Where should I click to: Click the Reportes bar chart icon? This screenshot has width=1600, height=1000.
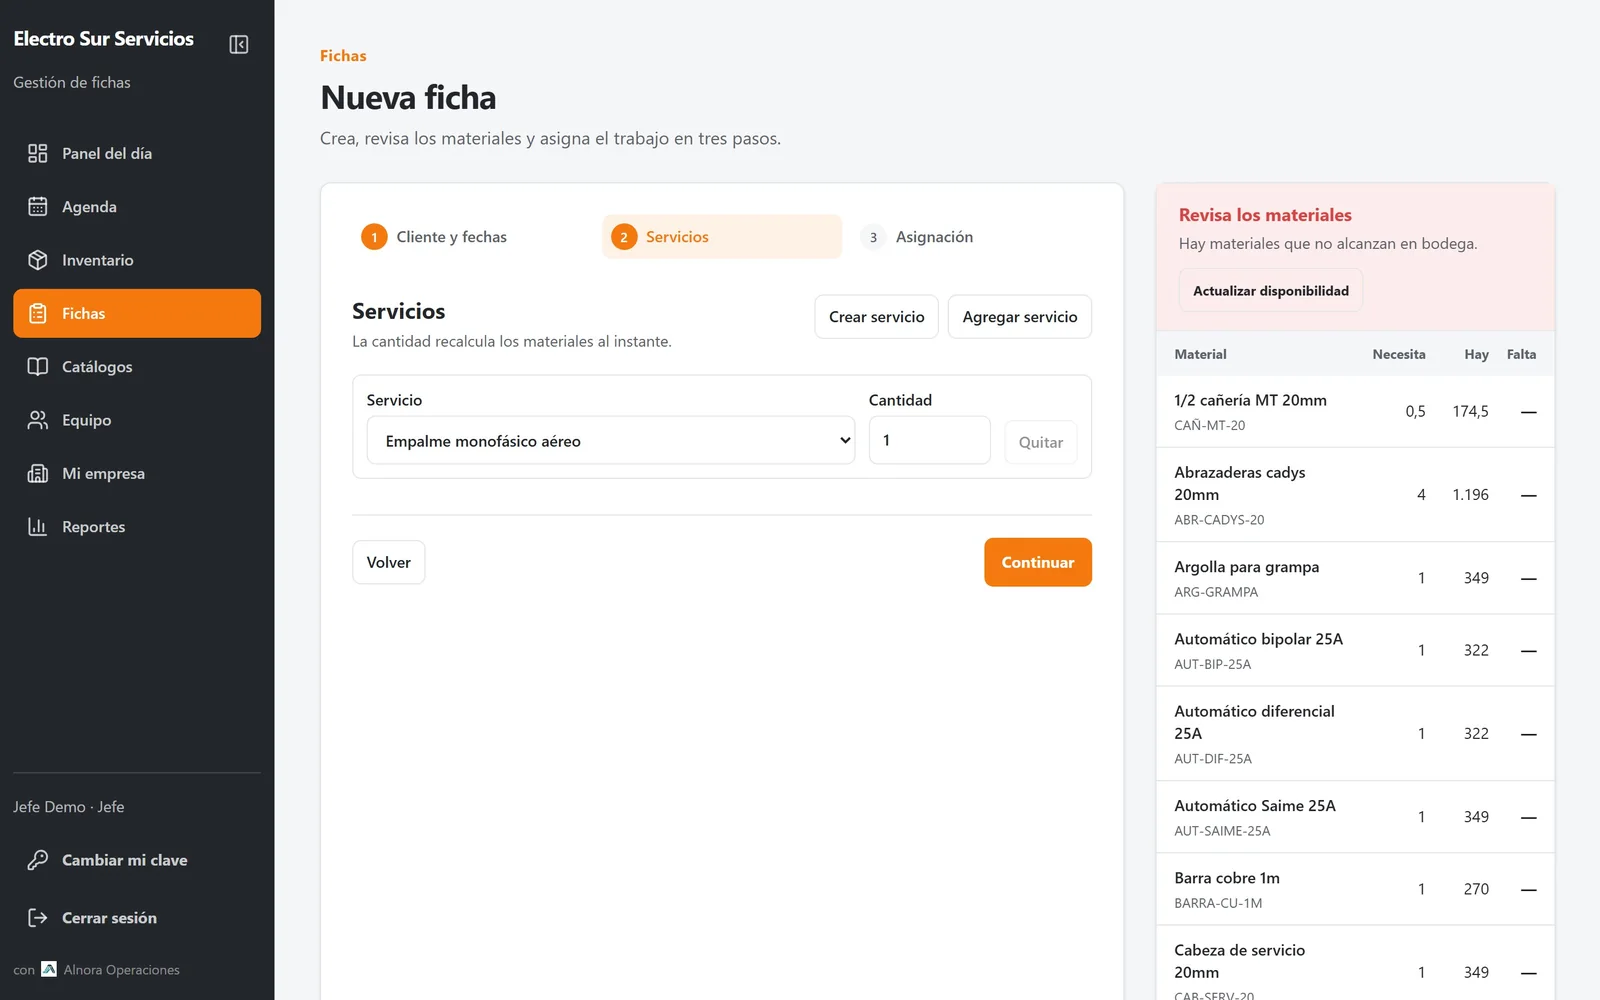click(x=38, y=527)
